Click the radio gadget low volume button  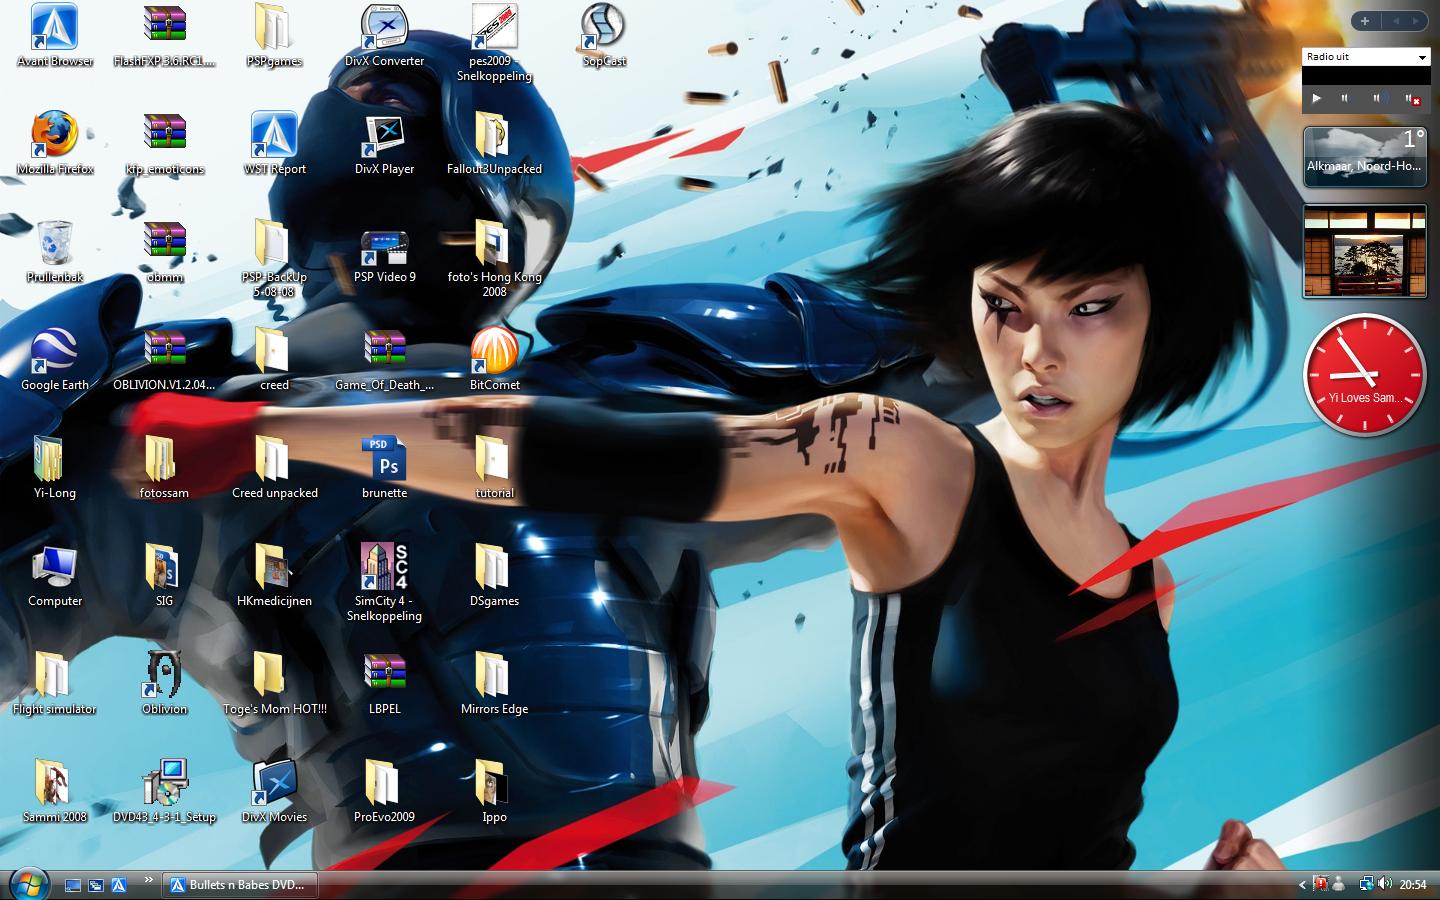tap(1345, 98)
